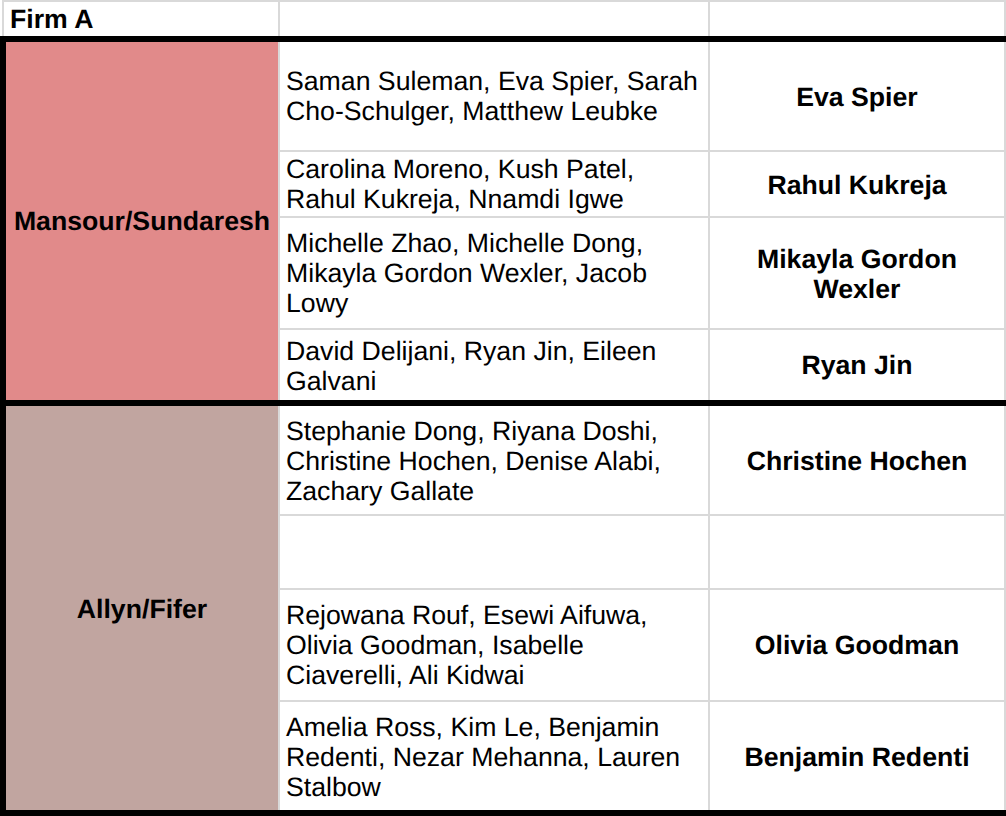Select the Benjamin Redenti bold cell

pyautogui.click(x=857, y=756)
